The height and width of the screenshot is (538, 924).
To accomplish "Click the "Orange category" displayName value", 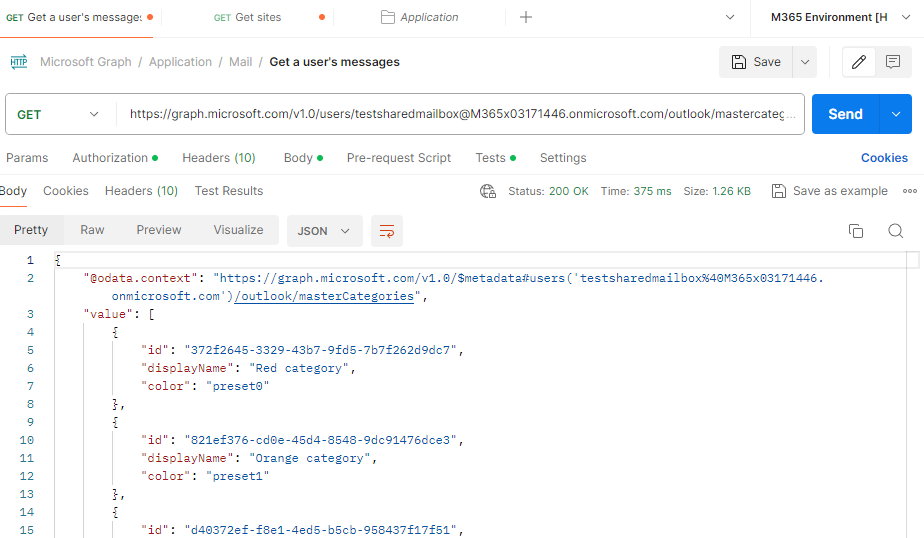I will click(x=310, y=458).
